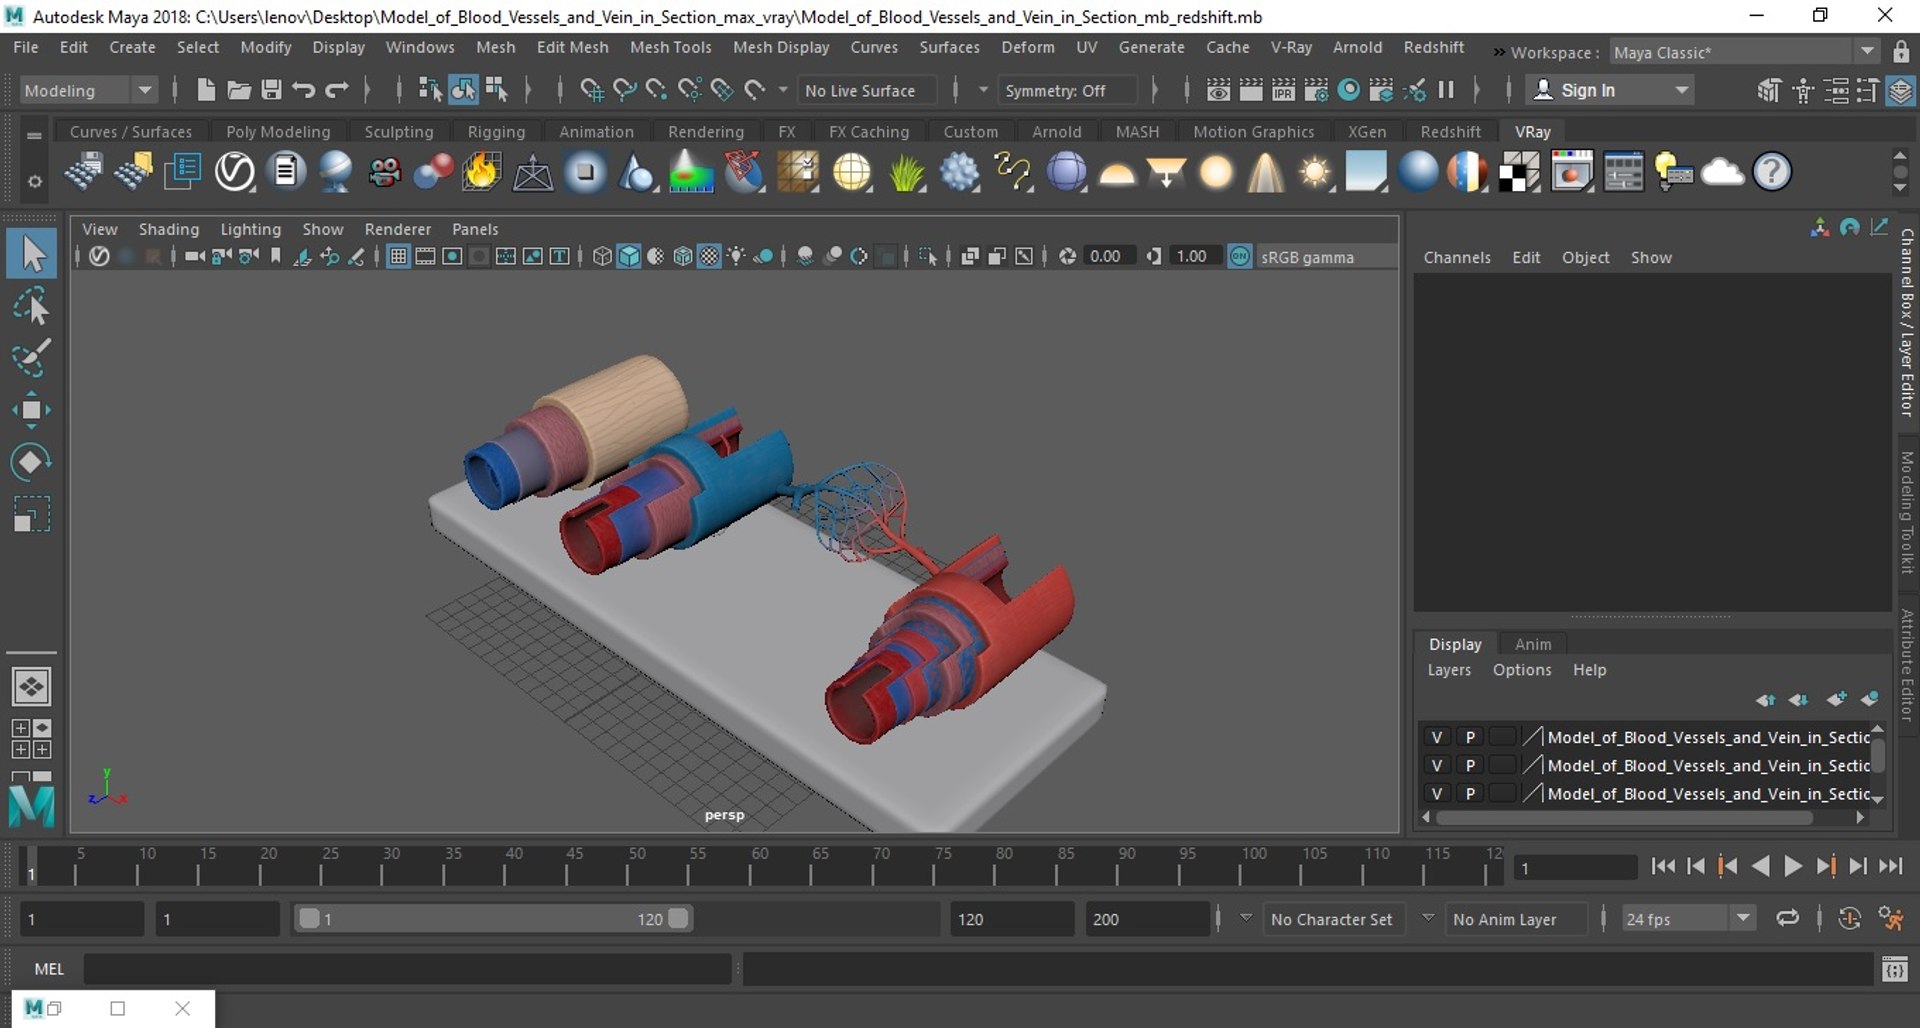Open the Sign In dropdown arrow
Viewport: 1920px width, 1028px height.
1682,90
